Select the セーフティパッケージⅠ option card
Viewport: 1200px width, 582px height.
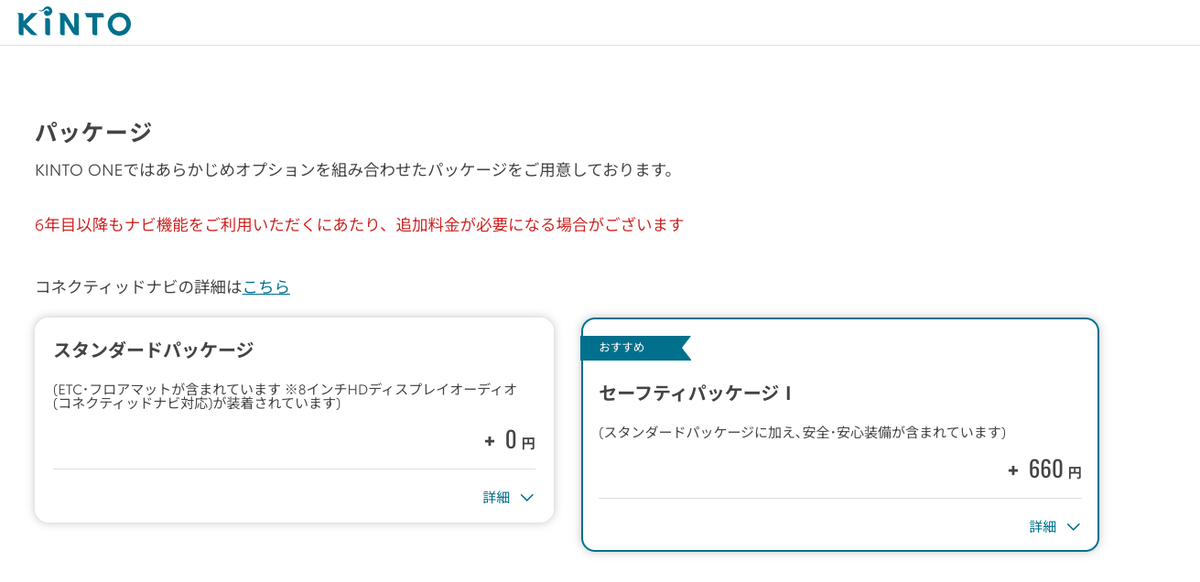[x=840, y=435]
